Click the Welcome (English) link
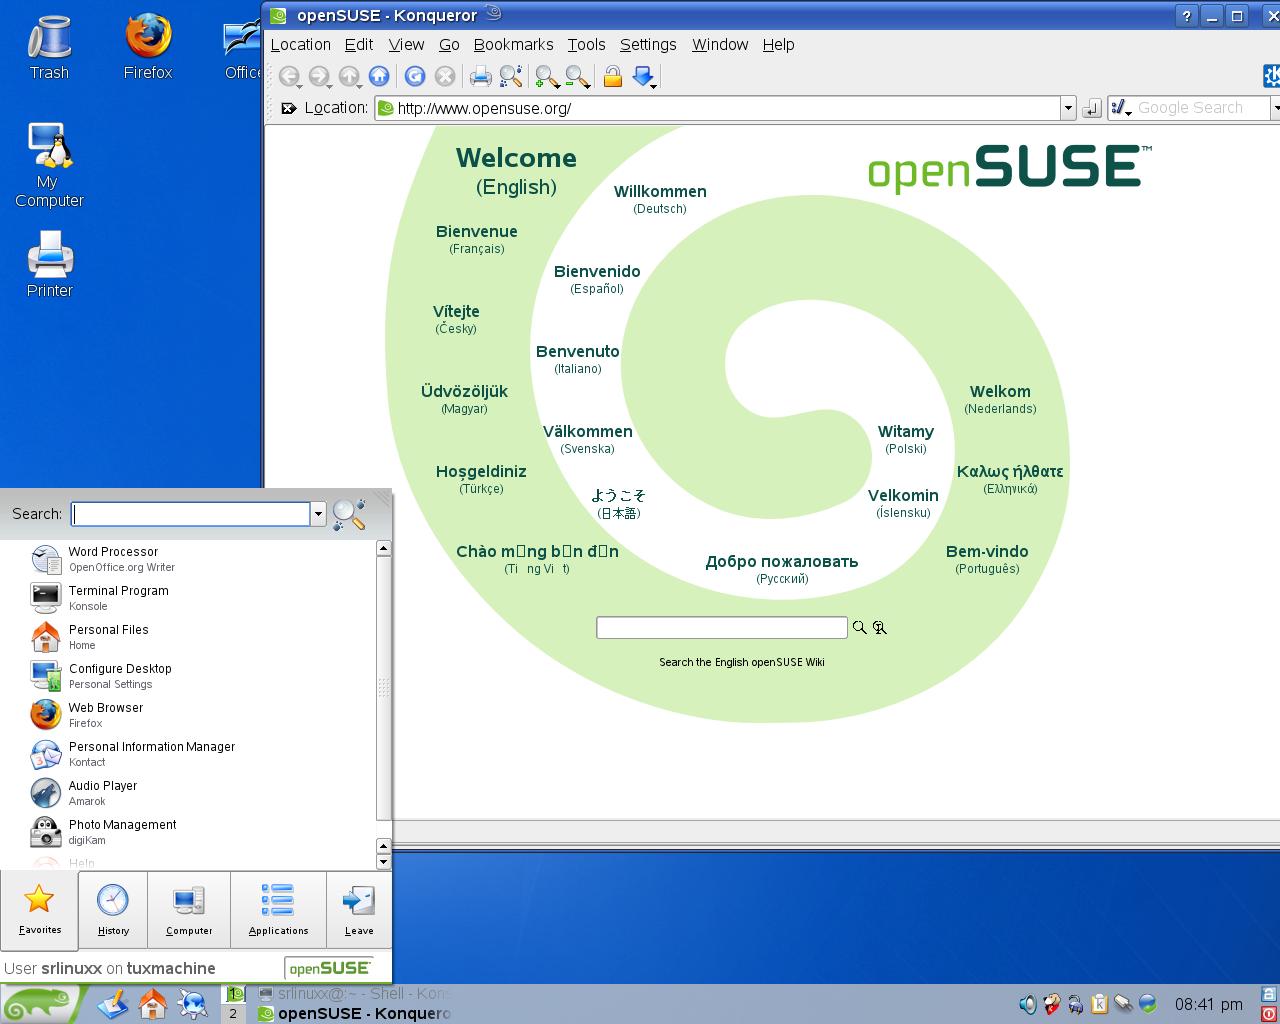The width and height of the screenshot is (1280, 1024). [516, 170]
